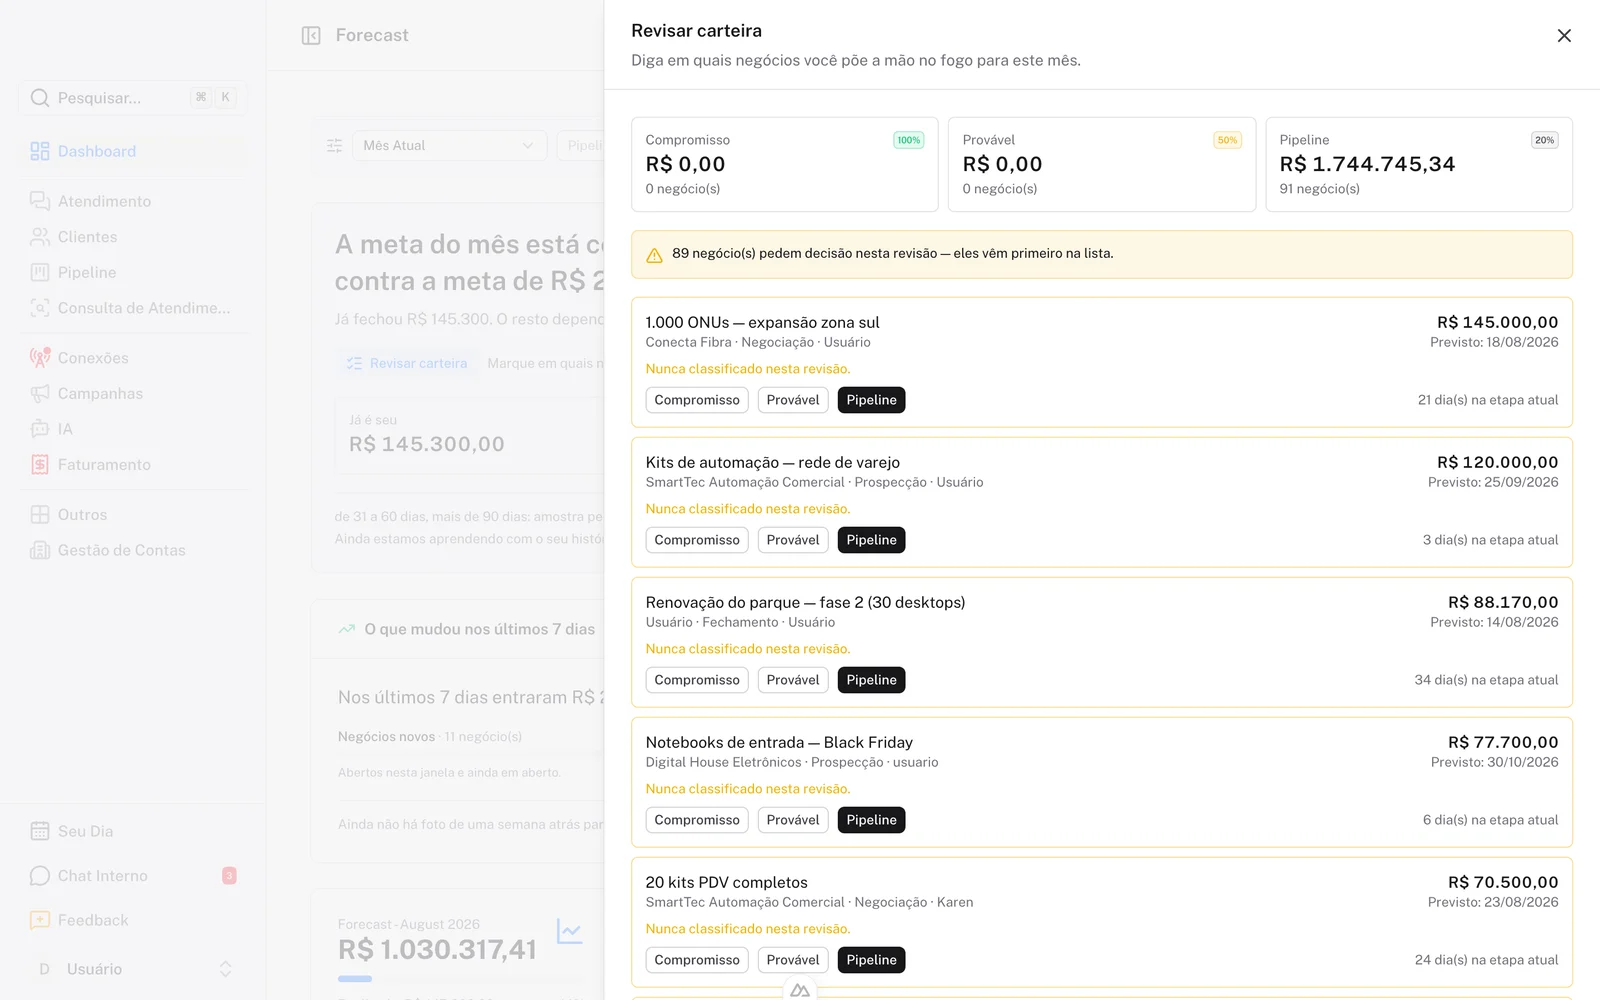Expand the Usuário account switcher

[x=133, y=969]
